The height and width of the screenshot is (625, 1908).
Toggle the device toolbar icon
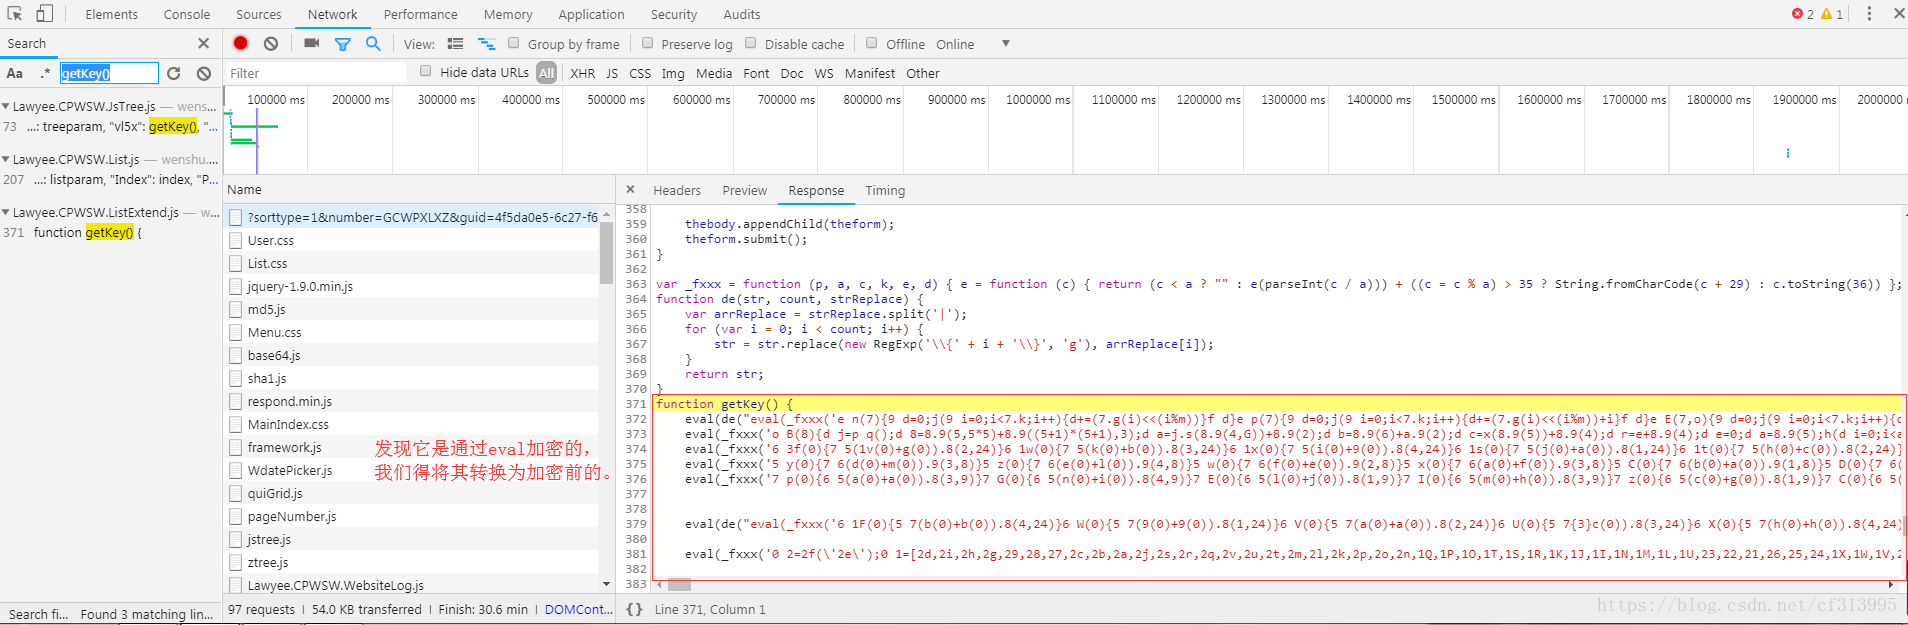(x=45, y=14)
